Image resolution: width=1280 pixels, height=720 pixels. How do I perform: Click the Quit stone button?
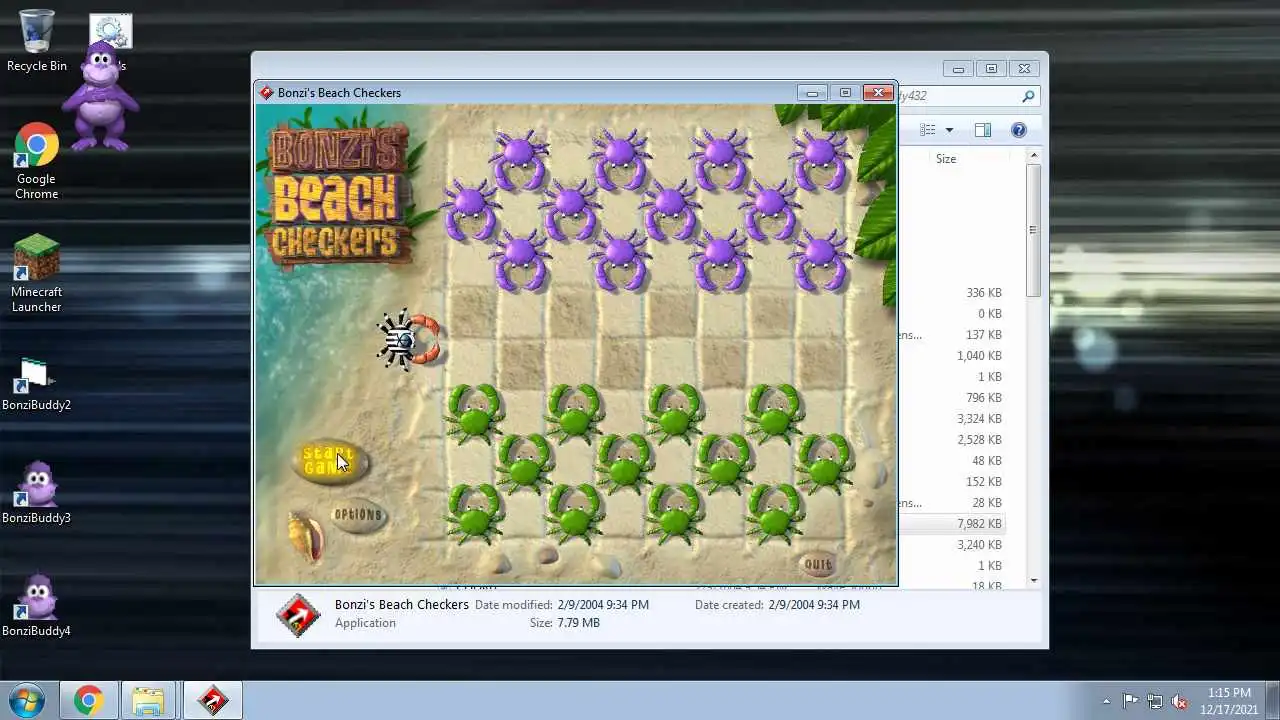point(818,564)
